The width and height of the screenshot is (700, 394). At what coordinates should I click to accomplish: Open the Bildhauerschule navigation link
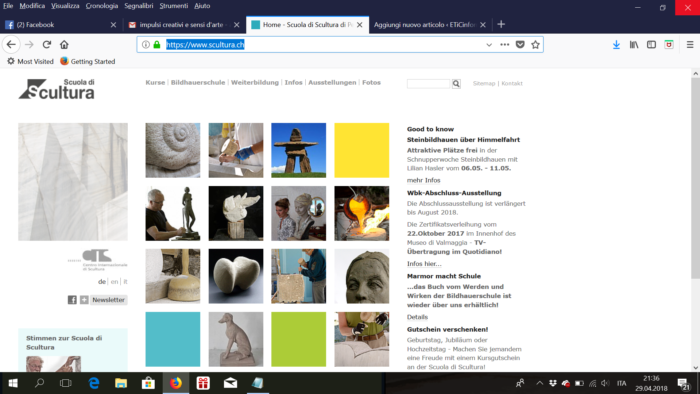[198, 83]
